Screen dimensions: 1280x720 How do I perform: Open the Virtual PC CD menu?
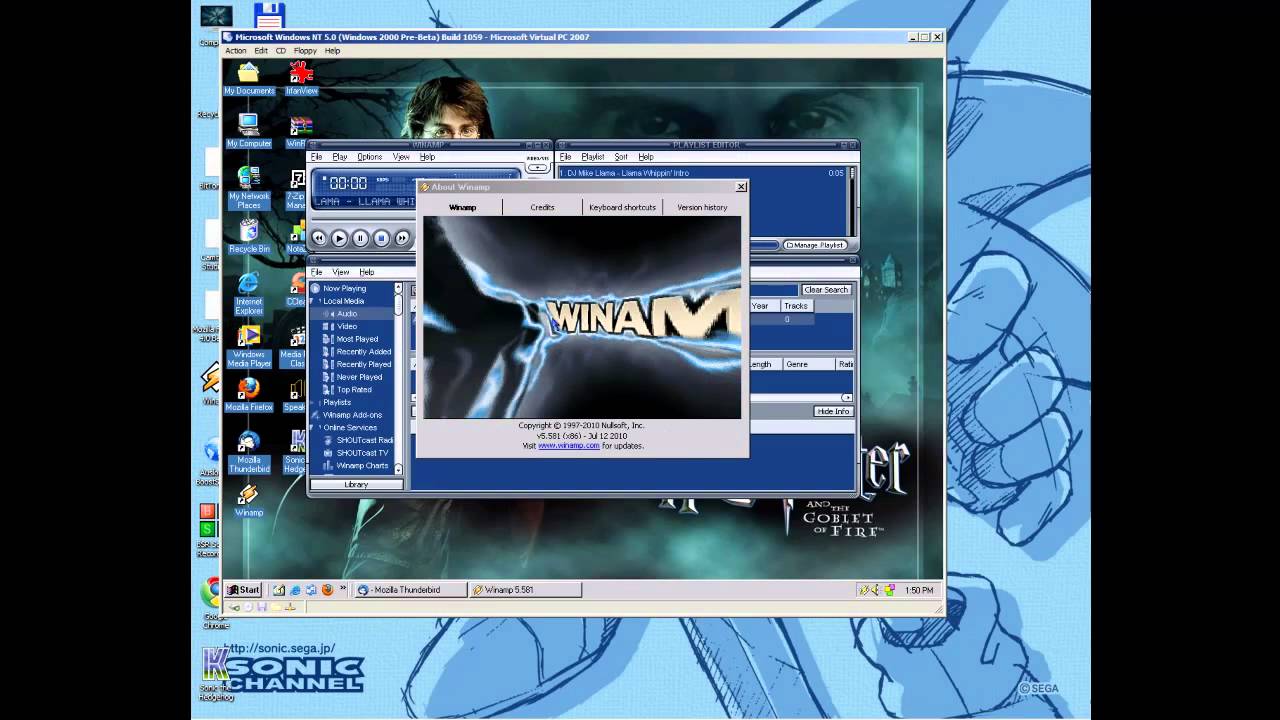(281, 51)
